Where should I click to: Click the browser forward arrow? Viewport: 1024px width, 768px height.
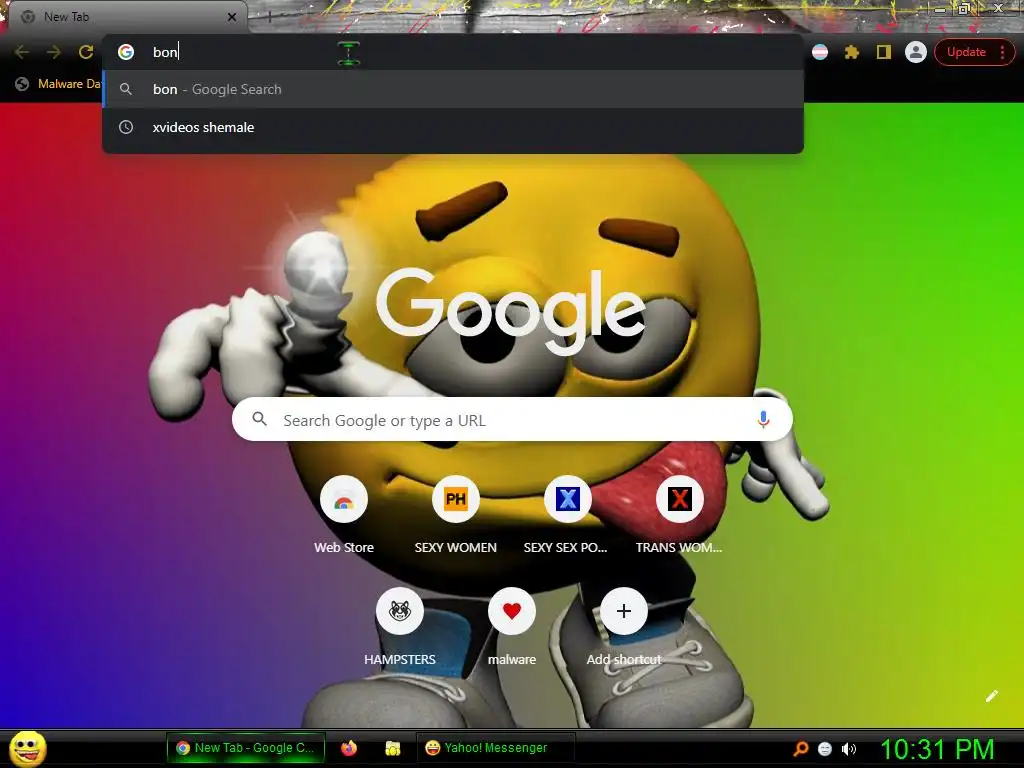point(54,52)
